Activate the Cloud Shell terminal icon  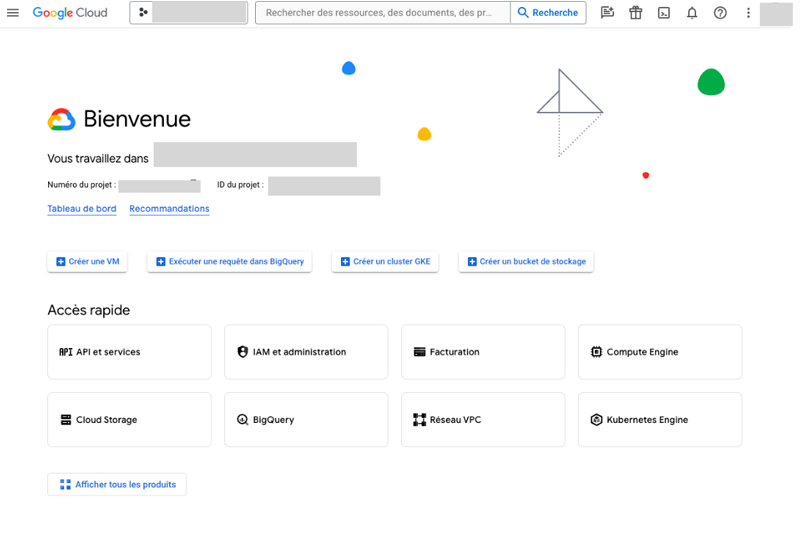(664, 13)
